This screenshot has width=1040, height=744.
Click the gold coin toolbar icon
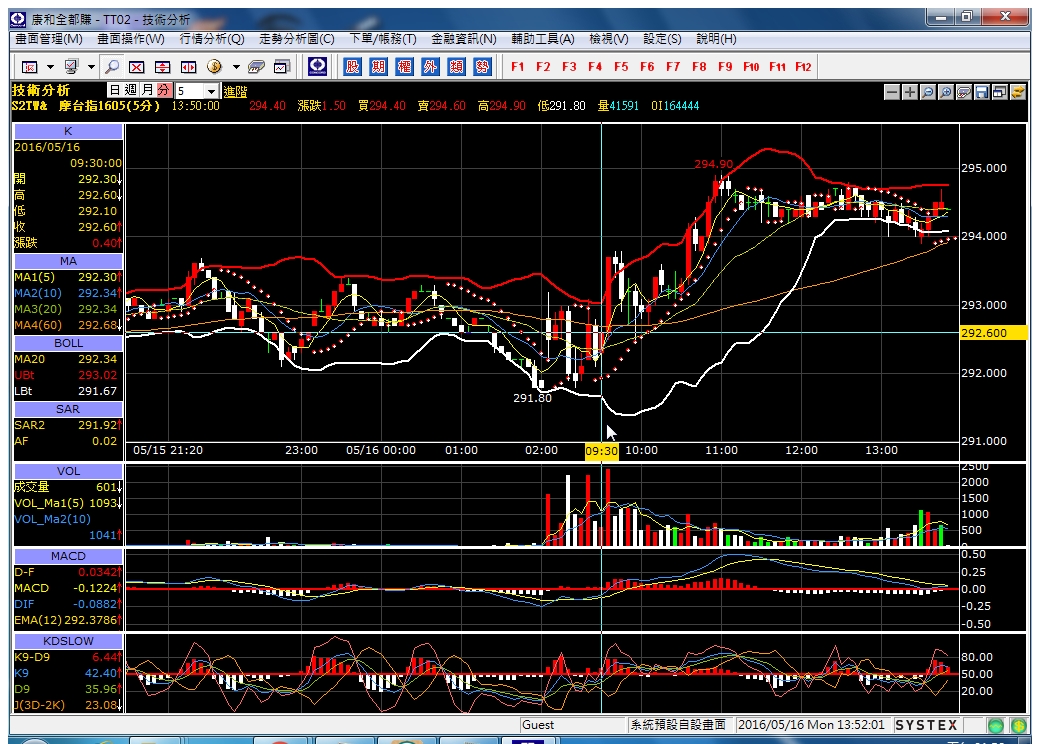(x=214, y=67)
